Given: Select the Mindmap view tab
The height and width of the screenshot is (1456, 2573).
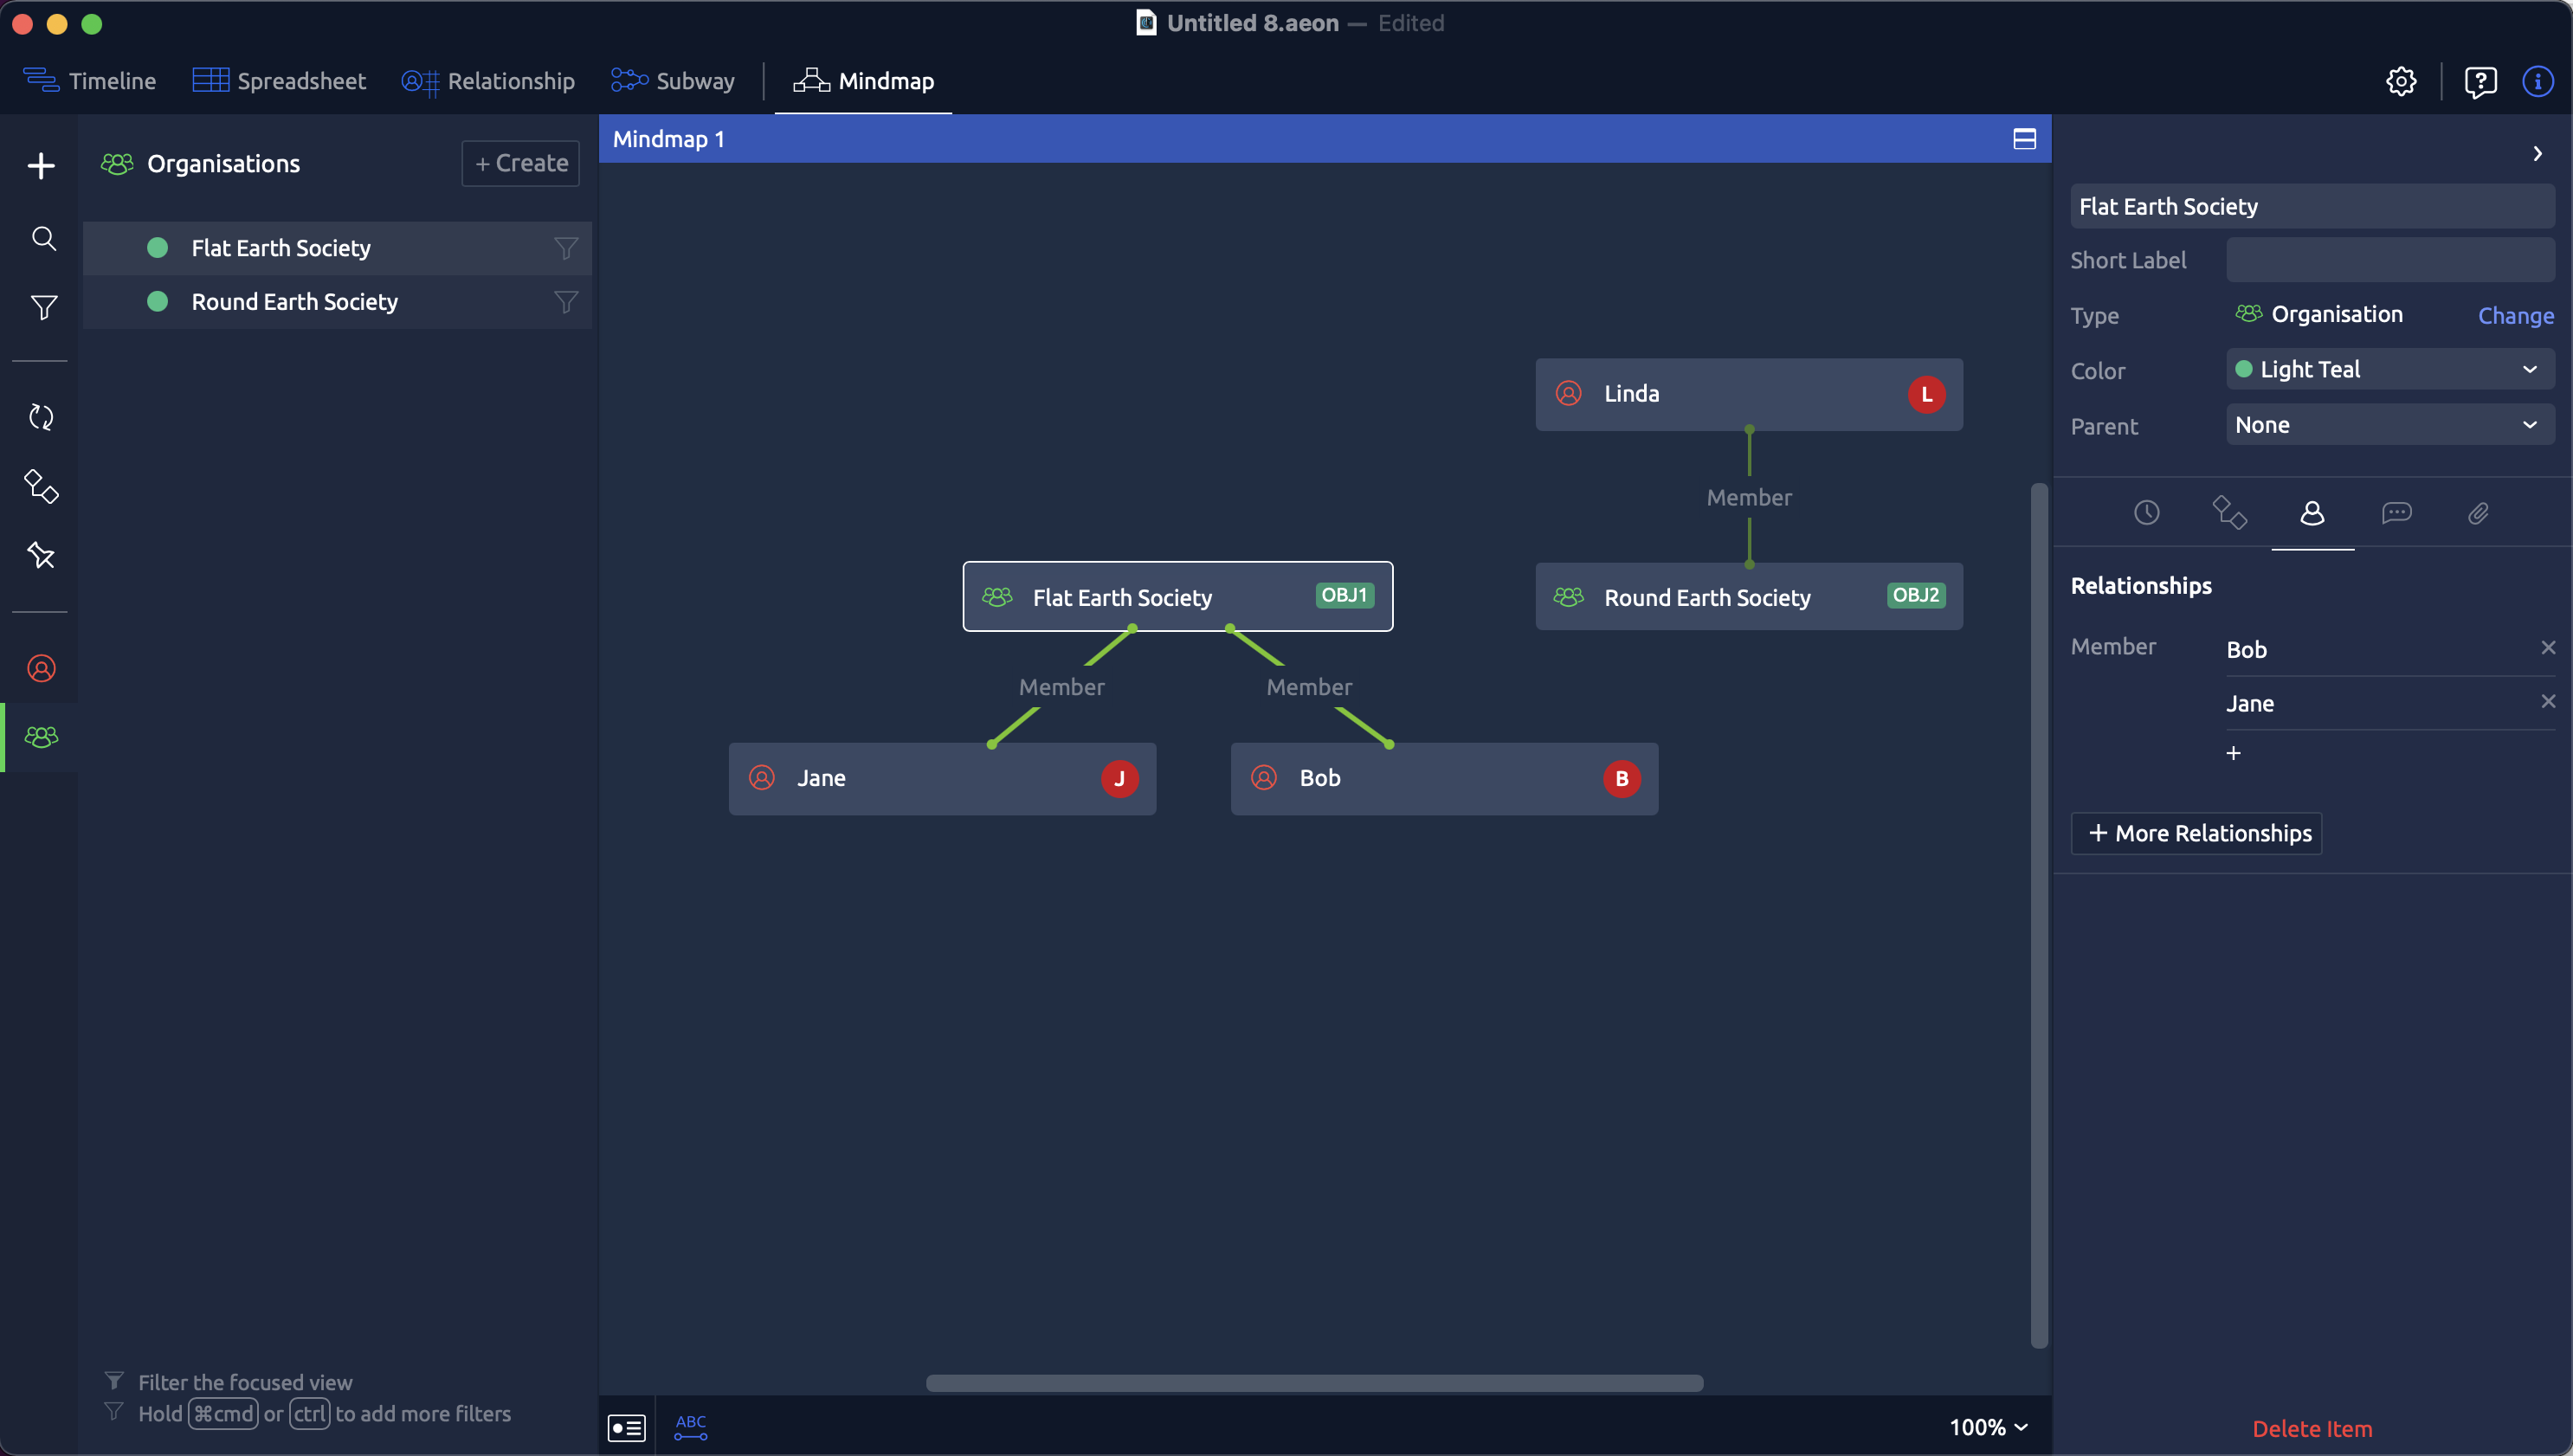Looking at the screenshot, I should pos(863,81).
